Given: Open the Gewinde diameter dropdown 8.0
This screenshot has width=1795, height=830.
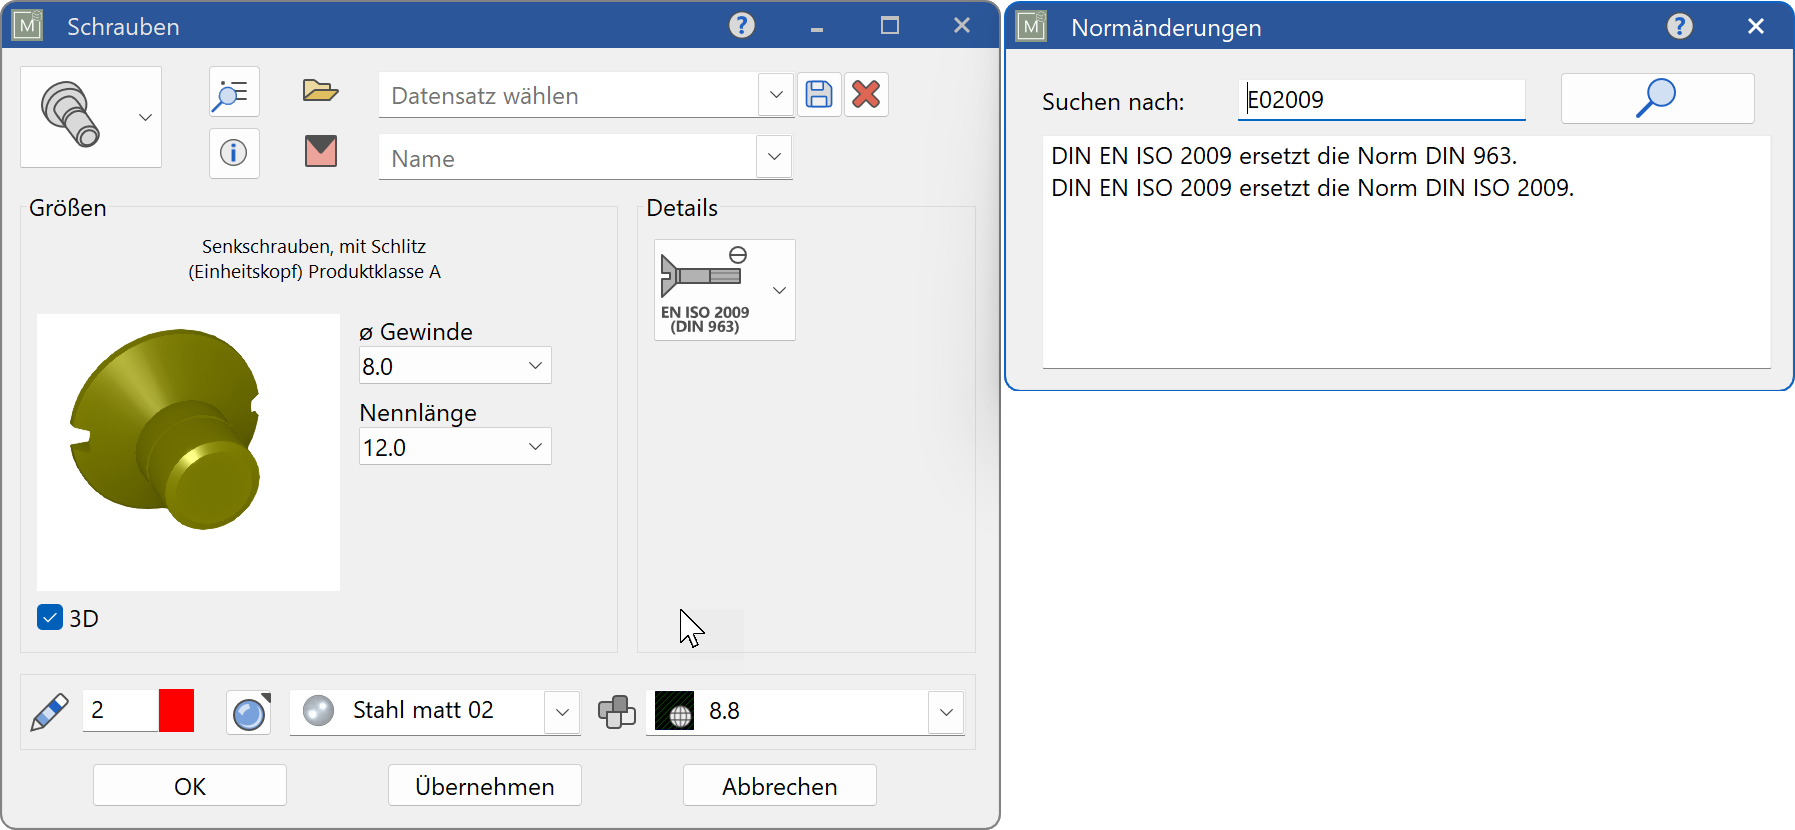Looking at the screenshot, I should (455, 366).
